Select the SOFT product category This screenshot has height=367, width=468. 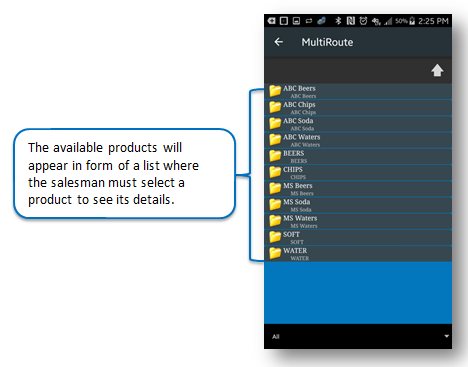click(358, 237)
